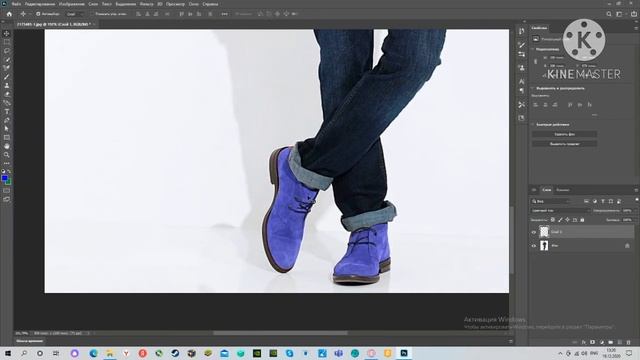640x360 pixels.
Task: Open the Изображение menu
Action: click(x=72, y=4)
